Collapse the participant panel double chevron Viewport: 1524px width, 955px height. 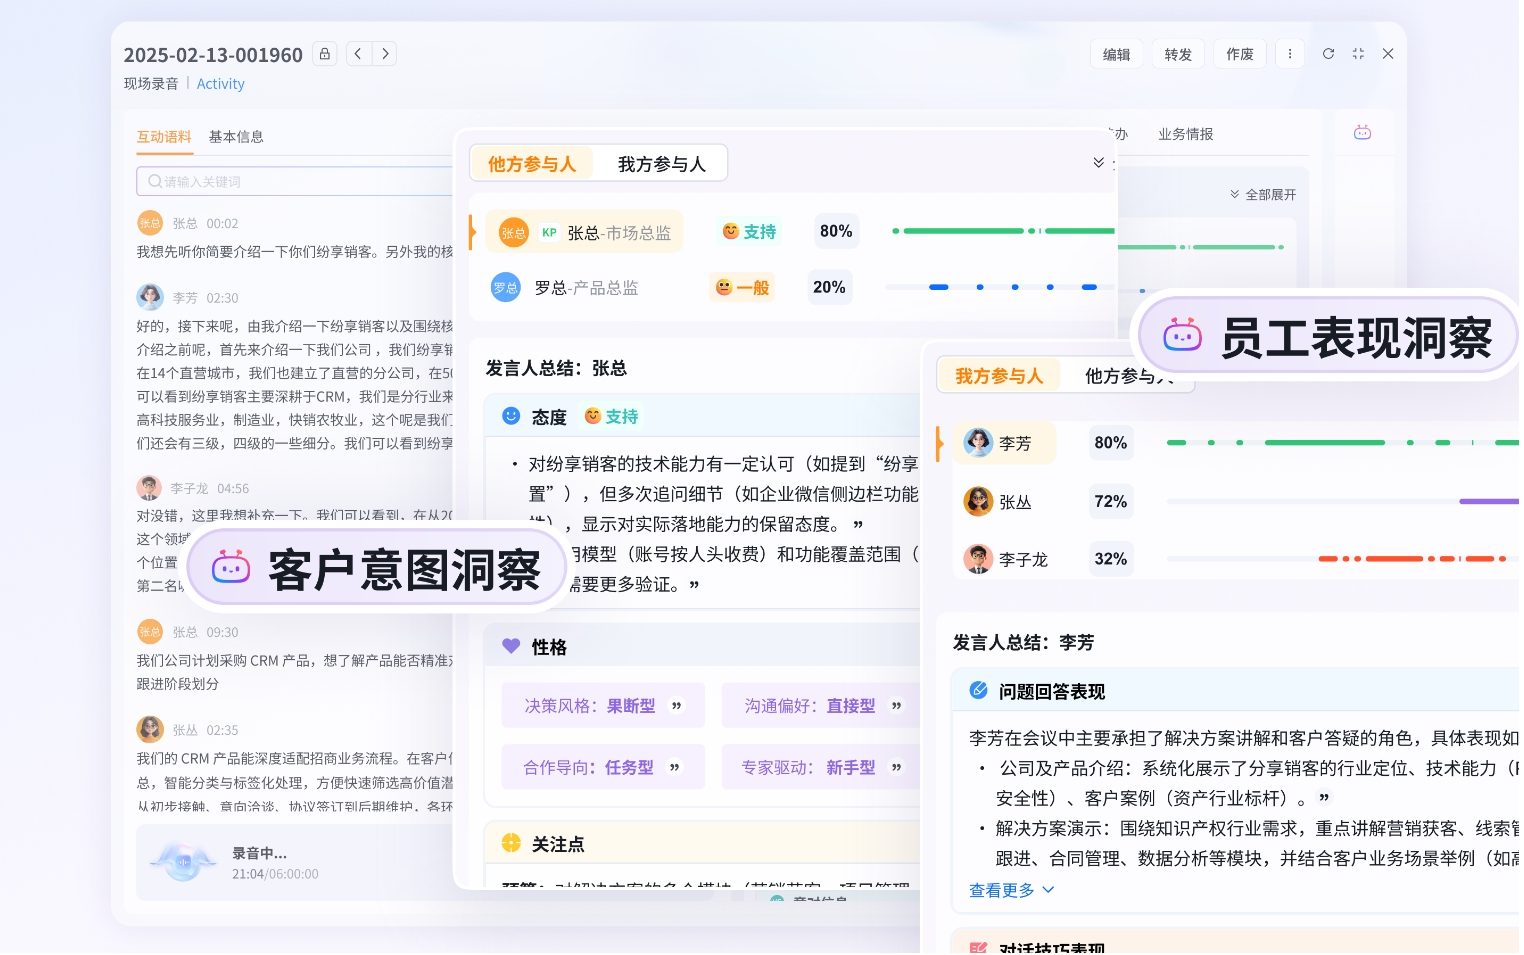[x=1098, y=162]
